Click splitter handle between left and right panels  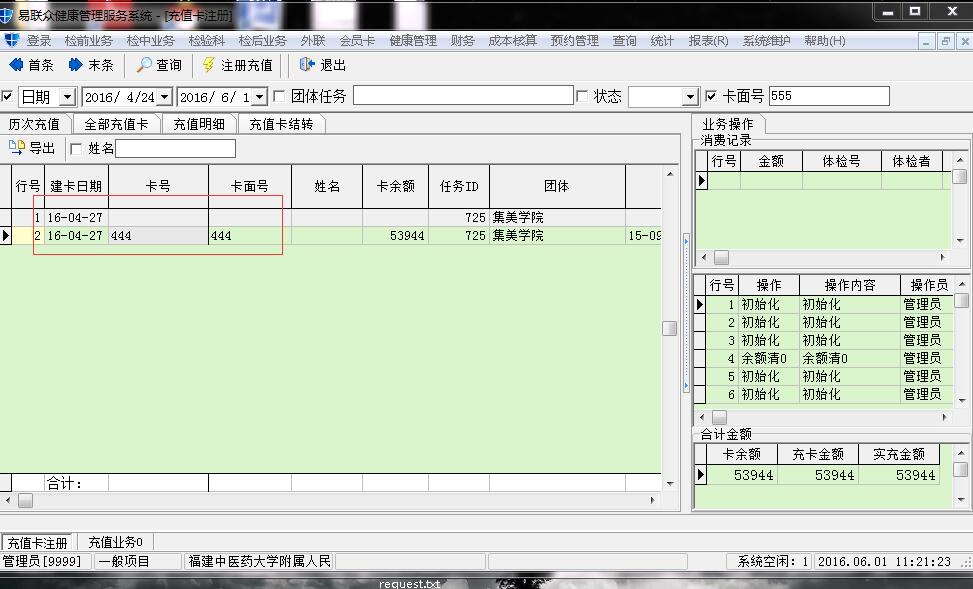(686, 313)
